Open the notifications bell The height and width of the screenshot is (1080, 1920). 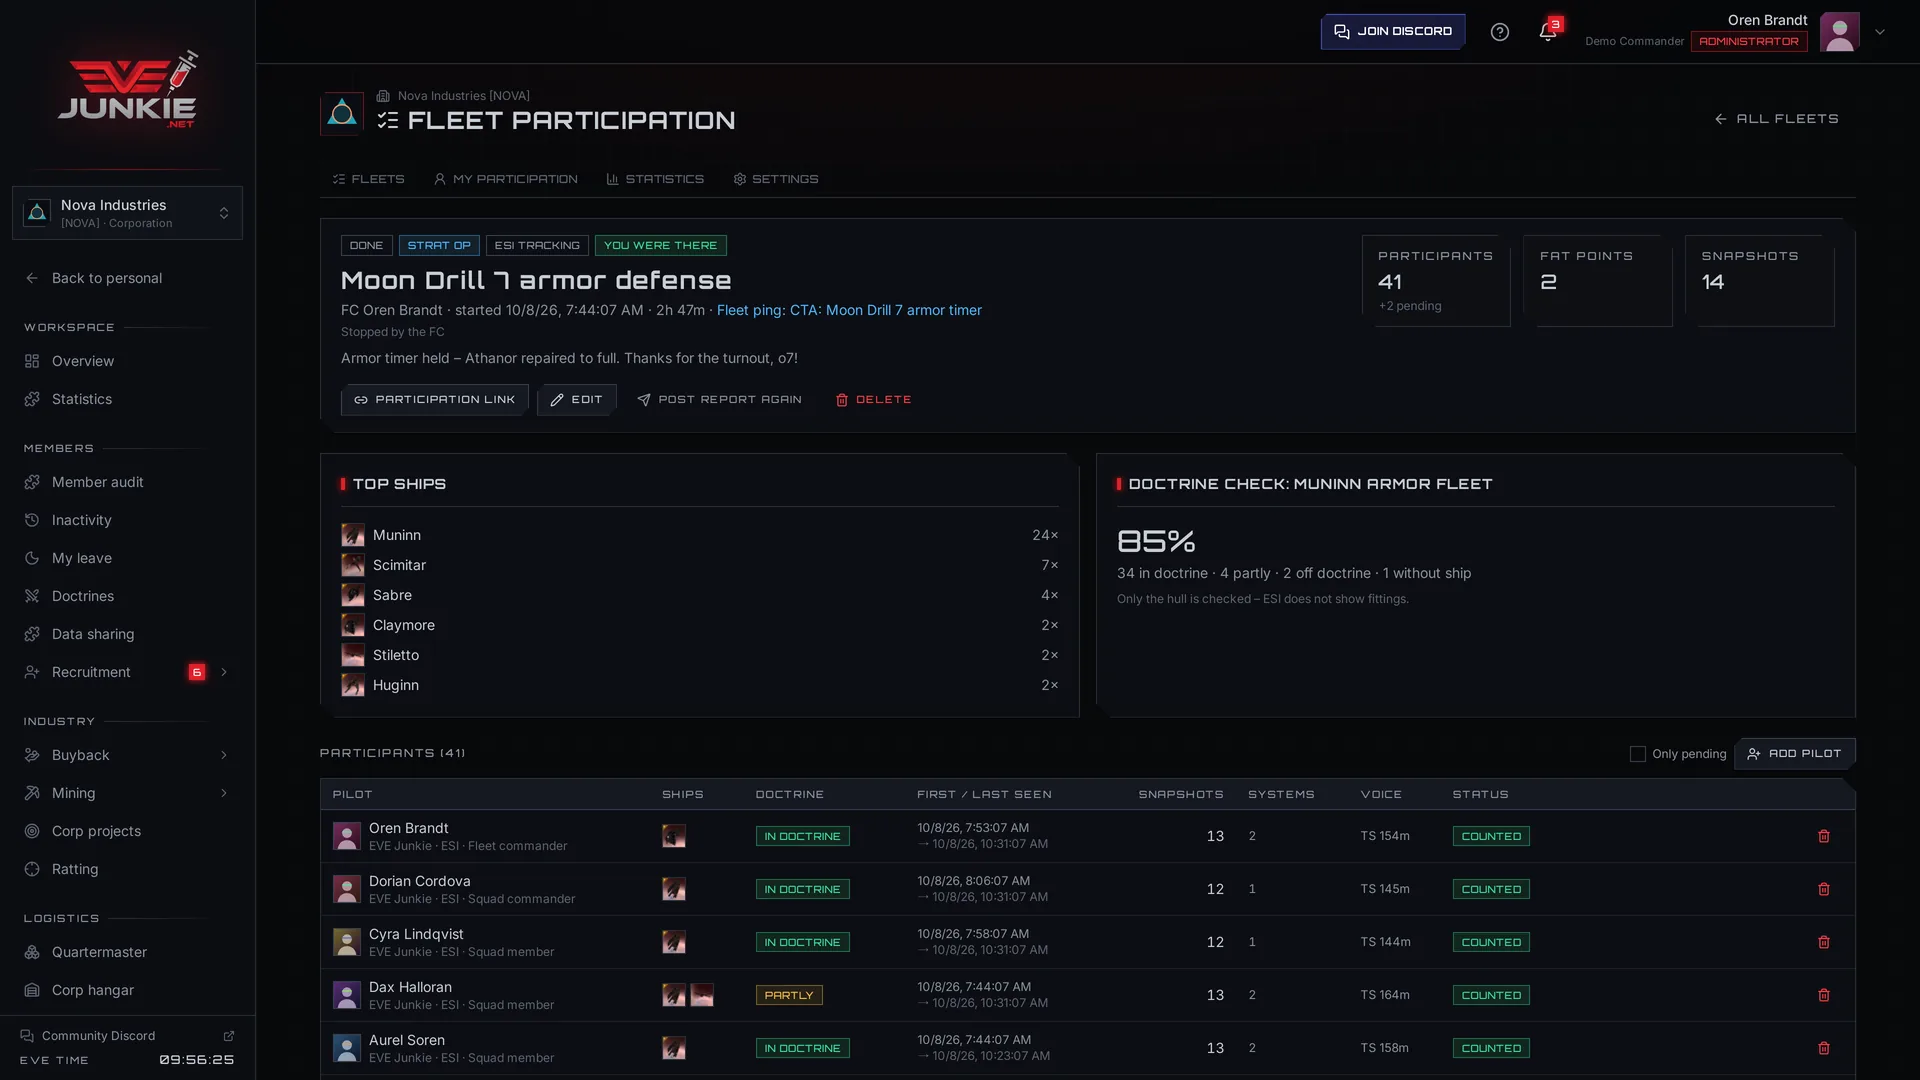1547,32
